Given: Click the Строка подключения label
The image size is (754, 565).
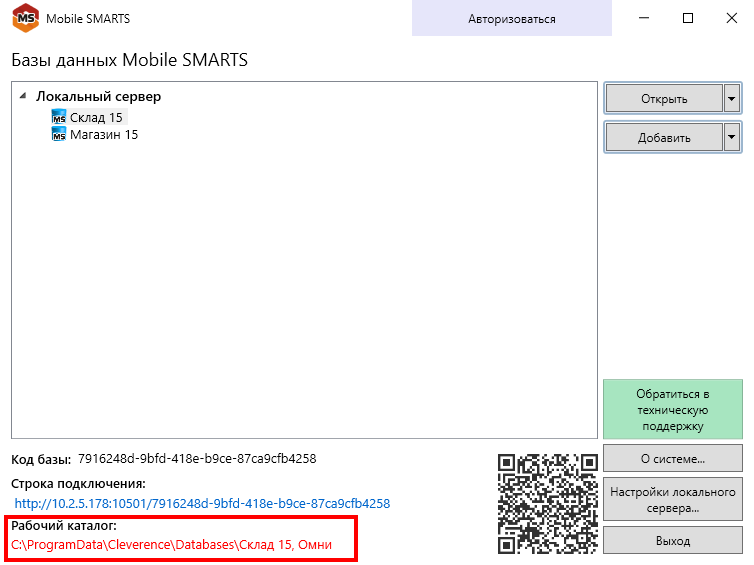Looking at the screenshot, I should tap(78, 483).
